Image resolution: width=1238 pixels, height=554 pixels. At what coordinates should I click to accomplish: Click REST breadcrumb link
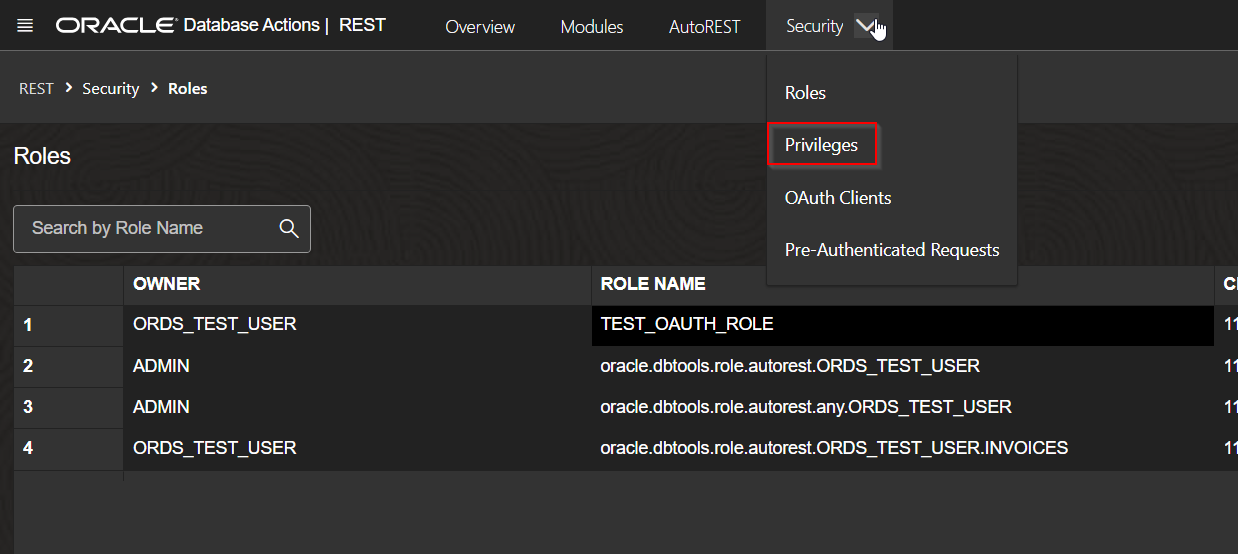(x=36, y=89)
